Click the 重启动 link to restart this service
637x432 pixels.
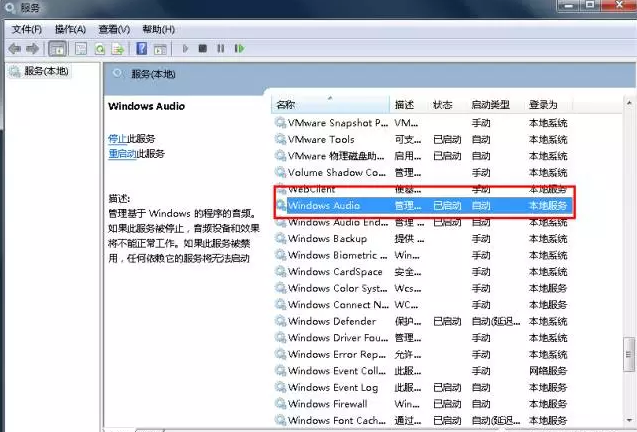tap(122, 154)
